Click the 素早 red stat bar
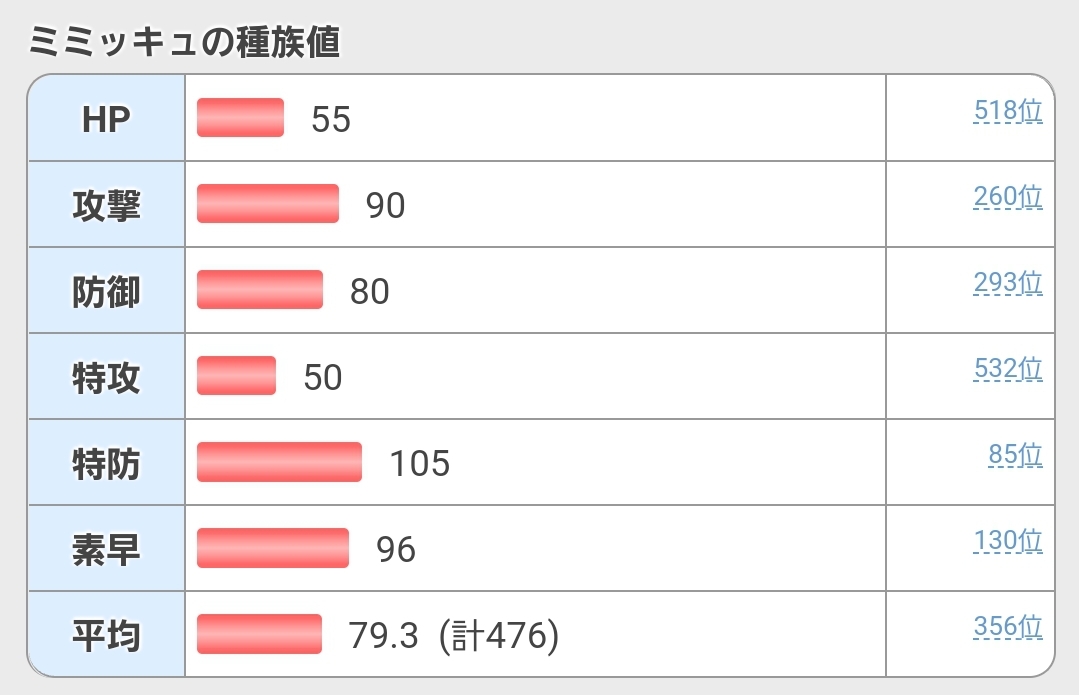1079x695 pixels. (273, 548)
